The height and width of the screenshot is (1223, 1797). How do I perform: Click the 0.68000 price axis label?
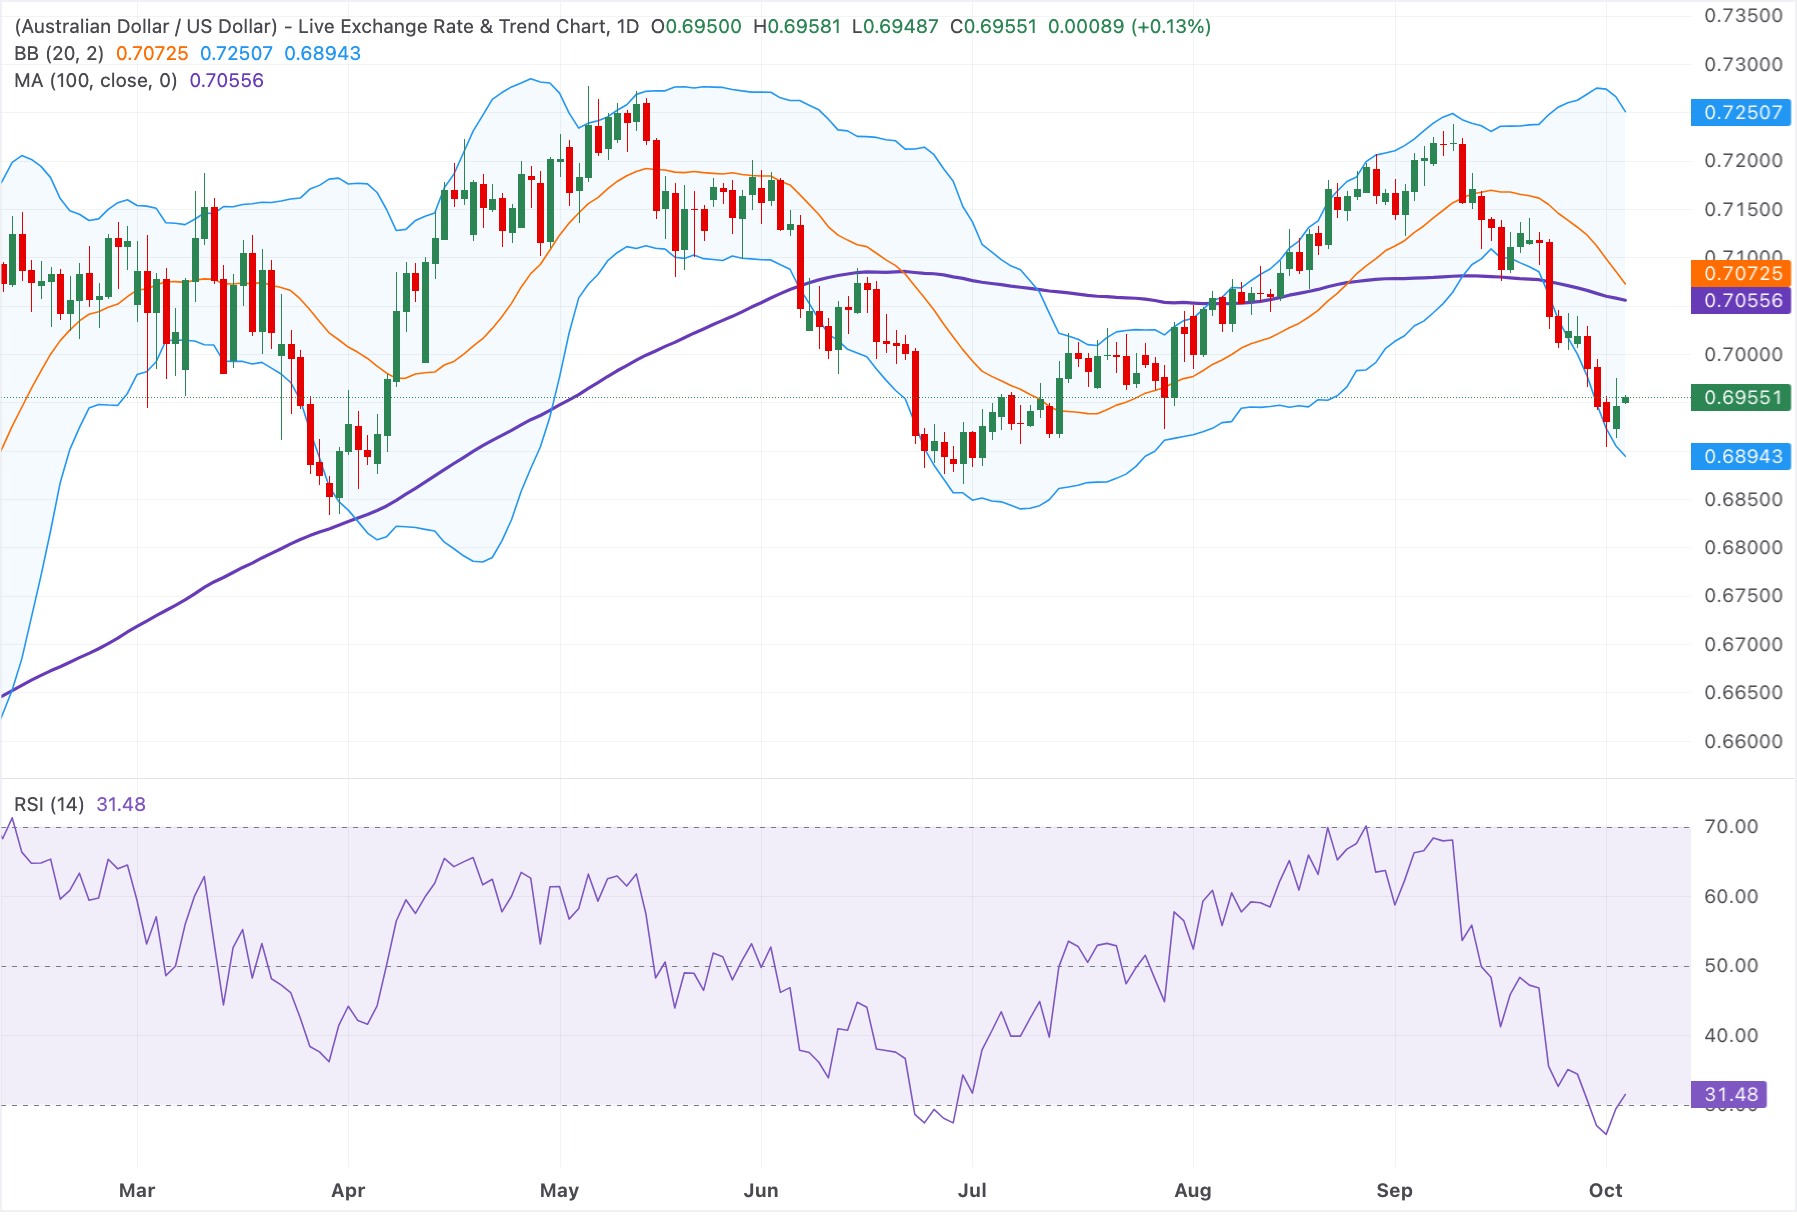(1743, 547)
